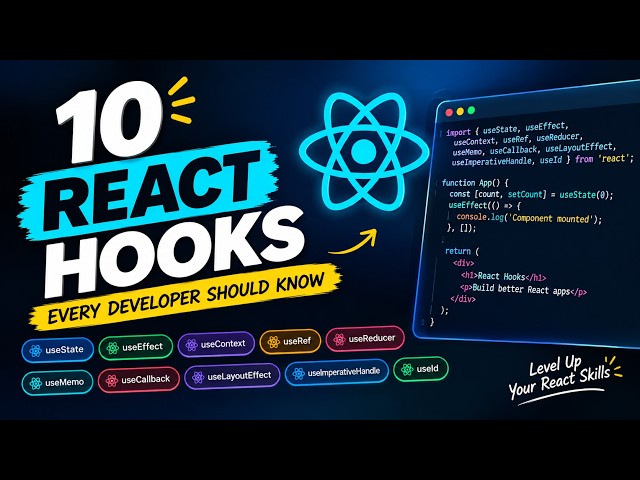
Task: Click the "<p>Build better React apps</p>" line
Action: point(523,290)
